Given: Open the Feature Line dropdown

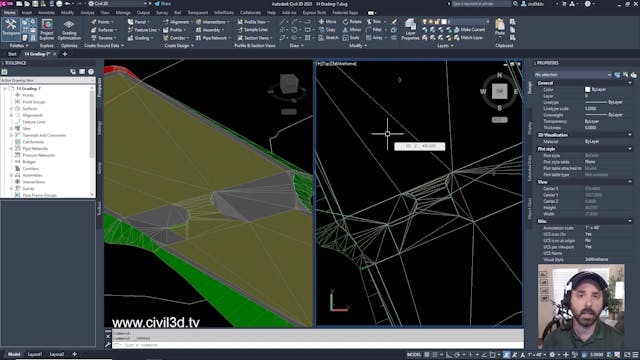Looking at the screenshot, I should 143,30.
